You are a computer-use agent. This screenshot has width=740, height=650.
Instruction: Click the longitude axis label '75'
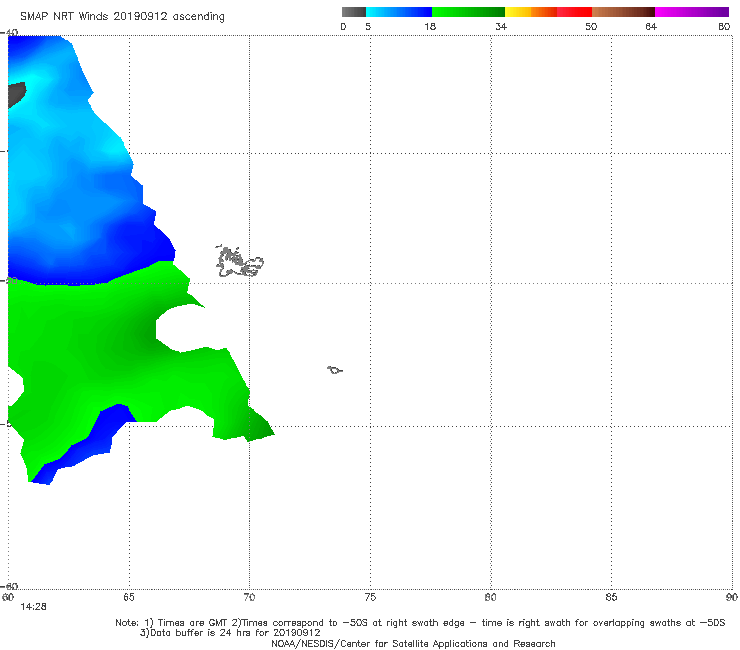370,598
